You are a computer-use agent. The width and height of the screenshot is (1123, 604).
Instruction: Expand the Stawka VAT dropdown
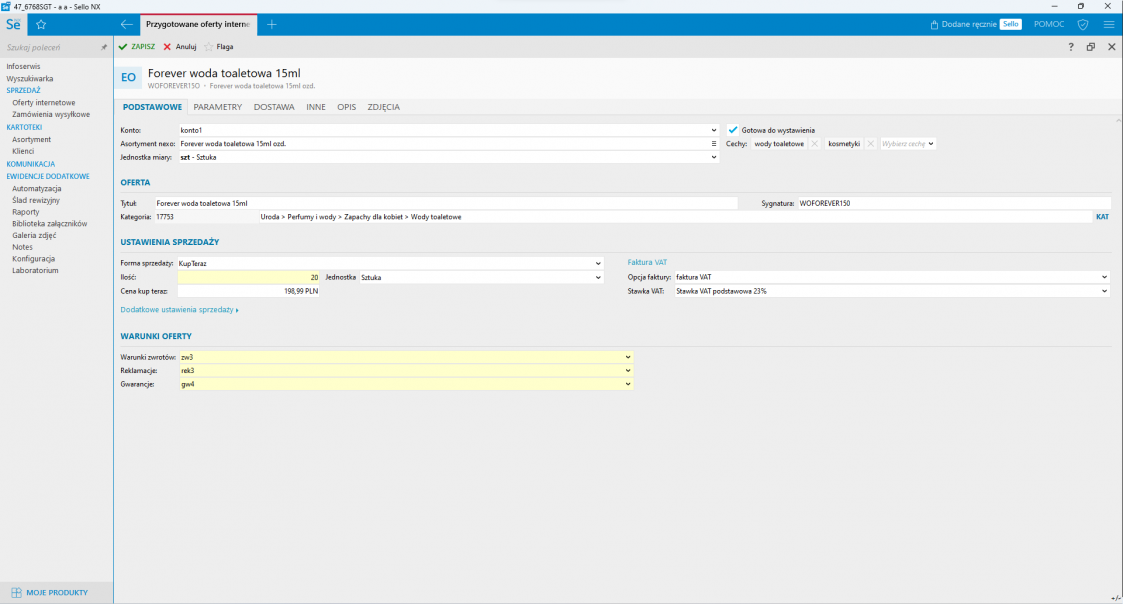1105,291
